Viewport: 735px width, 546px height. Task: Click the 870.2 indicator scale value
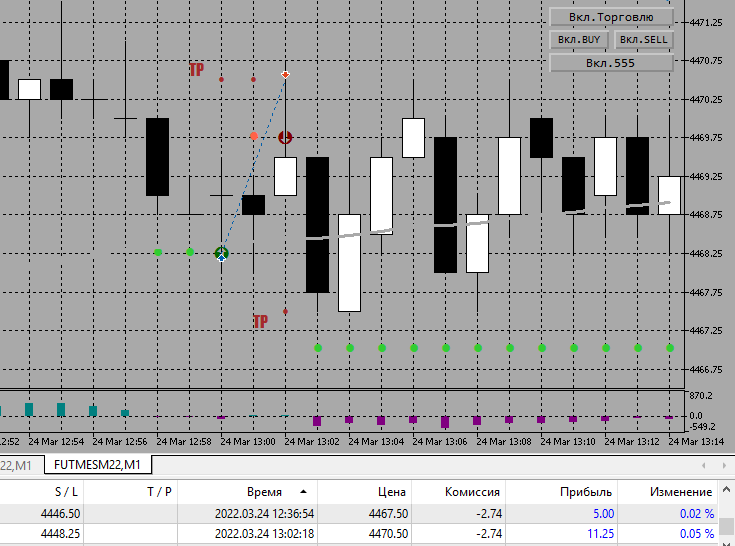tap(701, 396)
